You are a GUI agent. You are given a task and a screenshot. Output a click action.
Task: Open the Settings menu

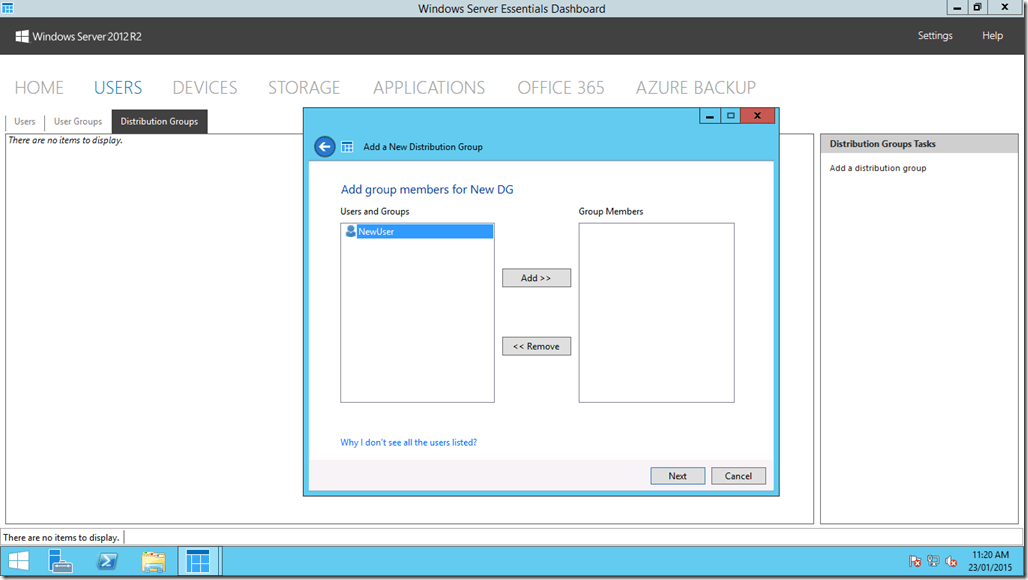(934, 35)
